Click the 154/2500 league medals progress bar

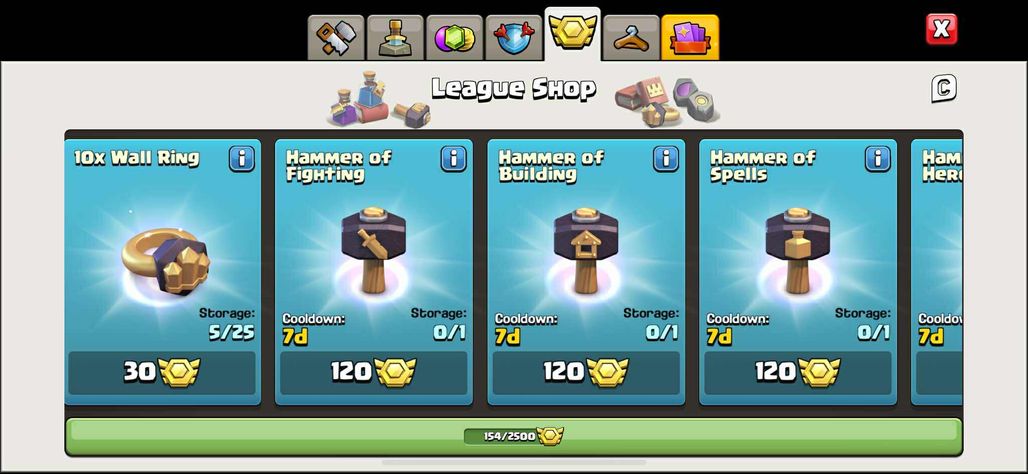point(513,436)
